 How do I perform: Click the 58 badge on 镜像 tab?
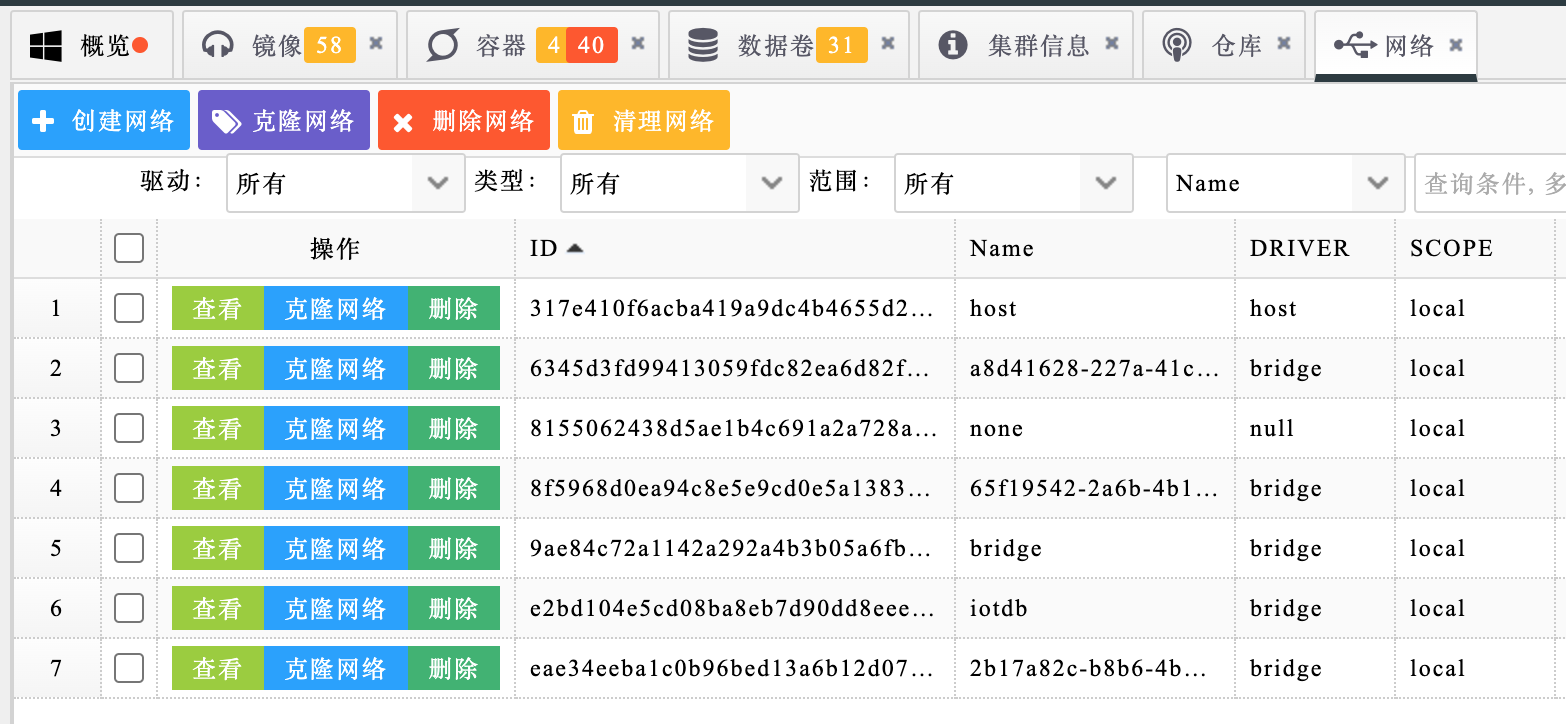point(330,45)
